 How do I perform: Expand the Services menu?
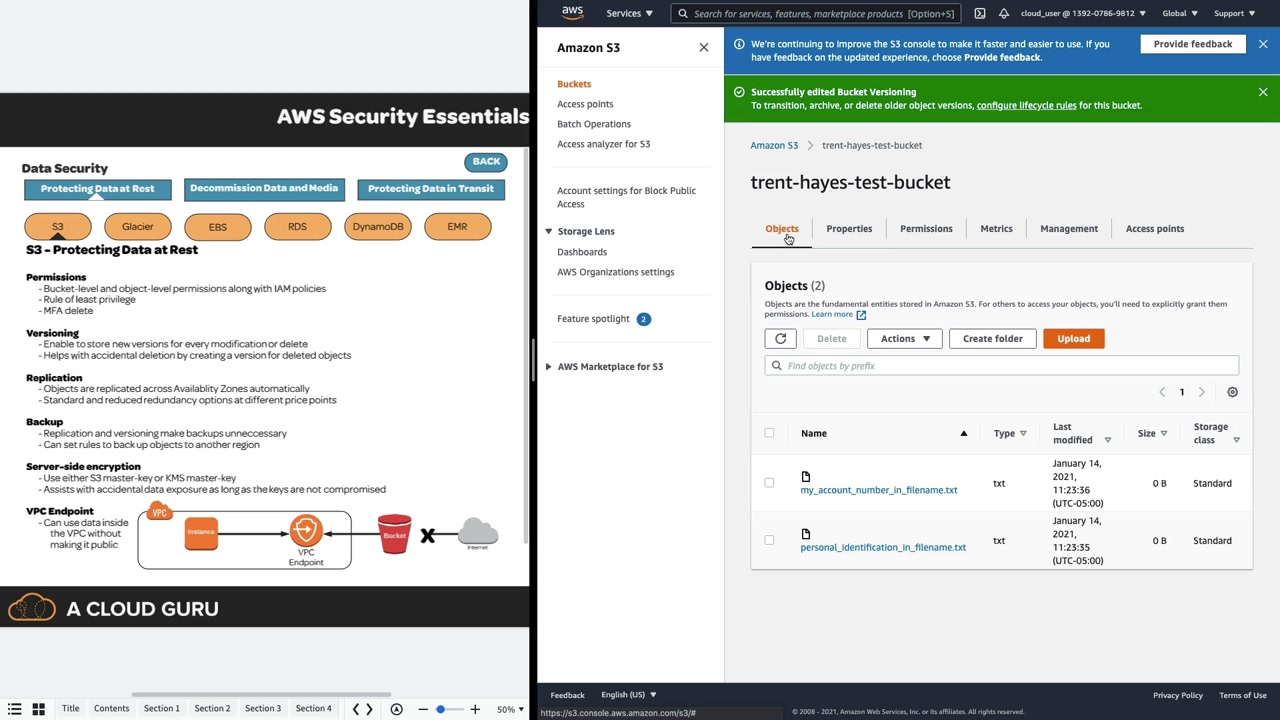[629, 13]
